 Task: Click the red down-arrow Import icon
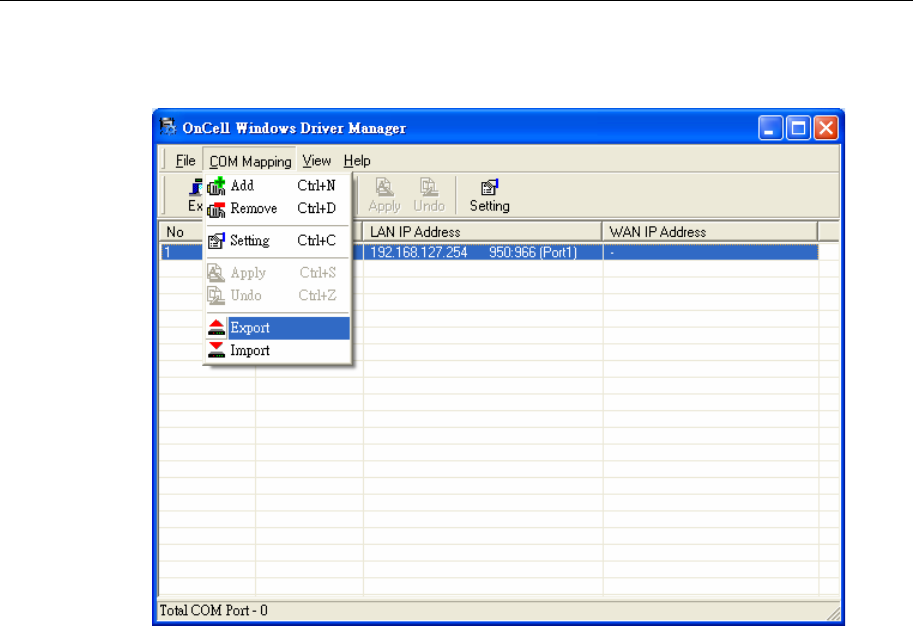pyautogui.click(x=216, y=350)
